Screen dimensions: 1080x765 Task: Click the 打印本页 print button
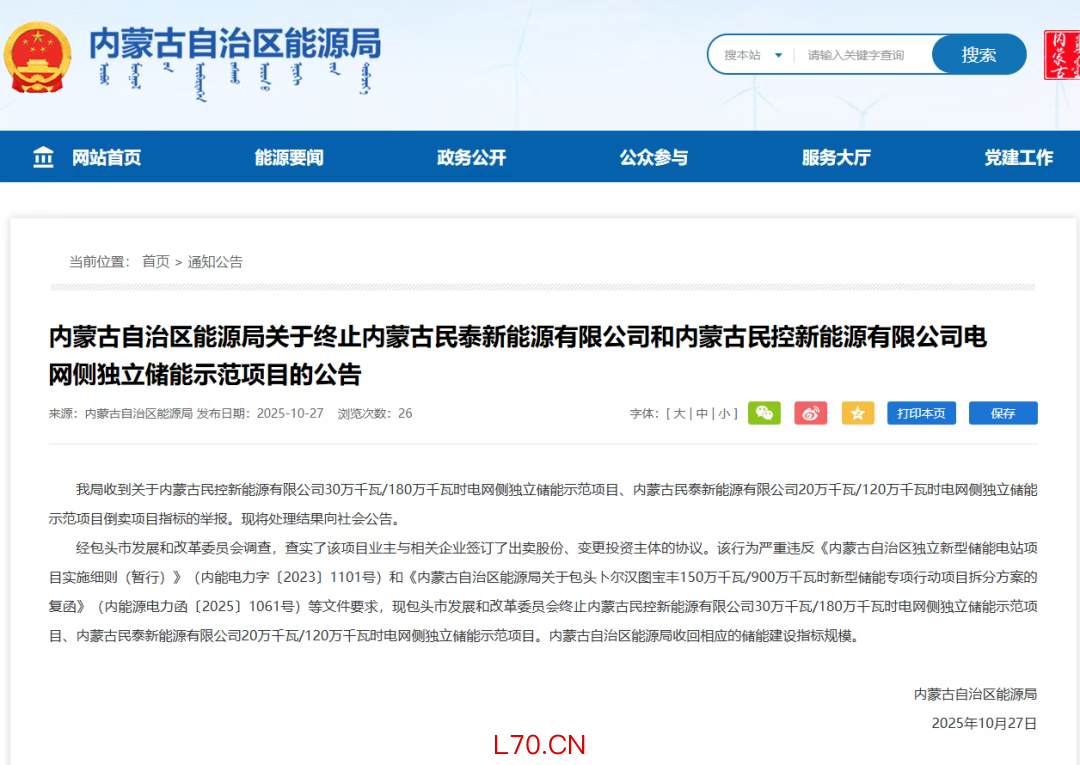coord(921,413)
